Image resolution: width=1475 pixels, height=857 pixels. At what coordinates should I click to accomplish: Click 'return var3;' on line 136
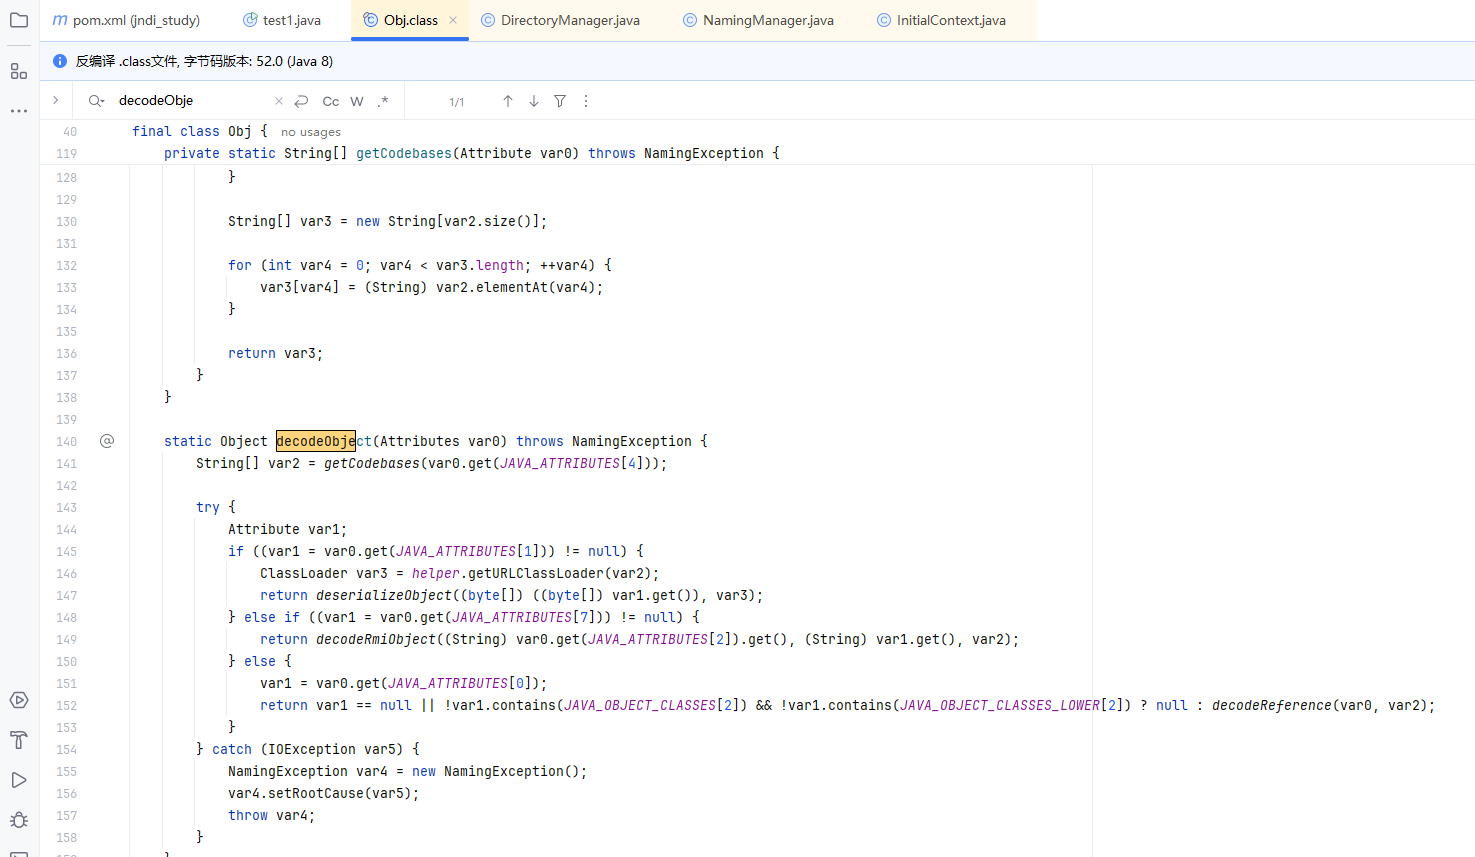[276, 353]
